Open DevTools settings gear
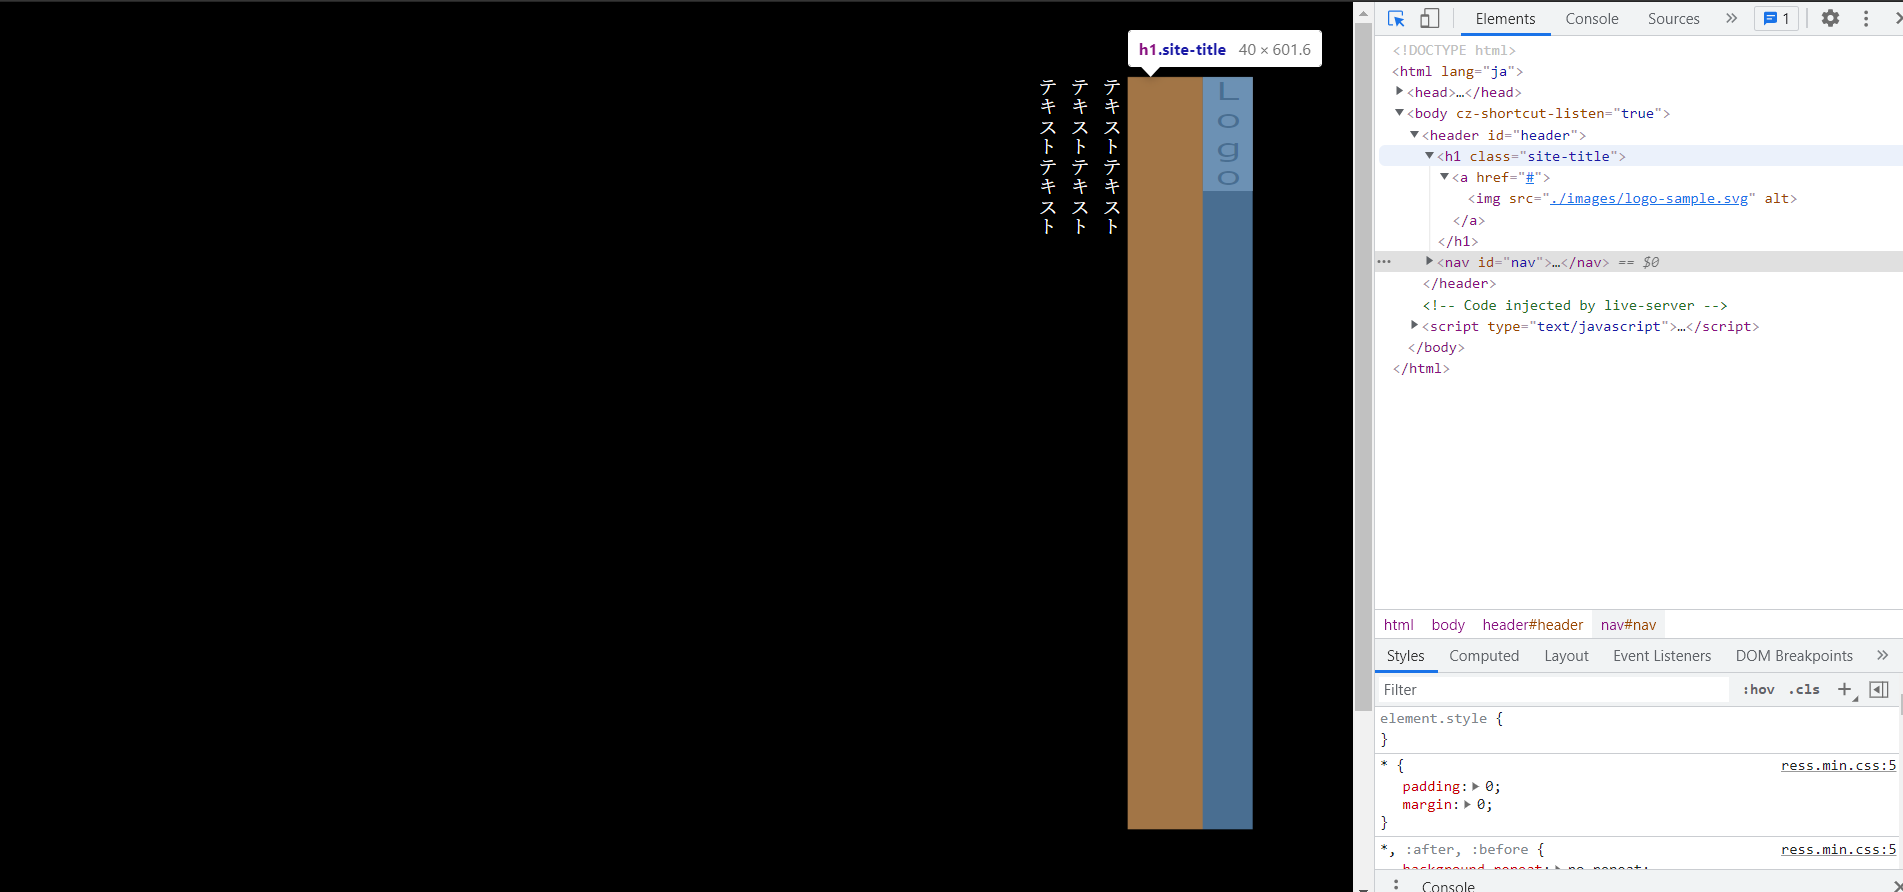The image size is (1903, 892). 1830,18
